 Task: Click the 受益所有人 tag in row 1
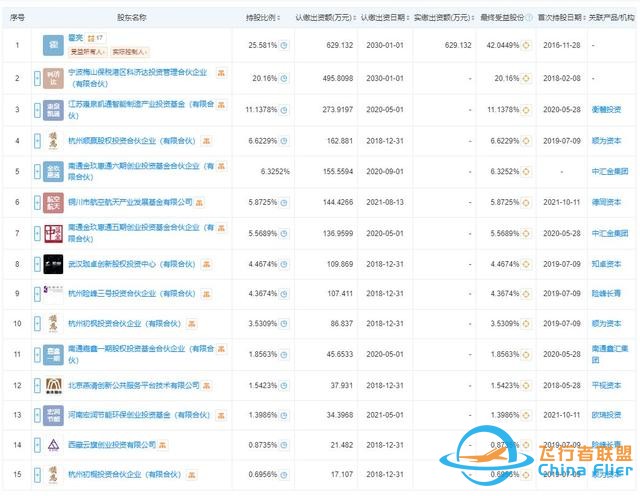tap(88, 52)
